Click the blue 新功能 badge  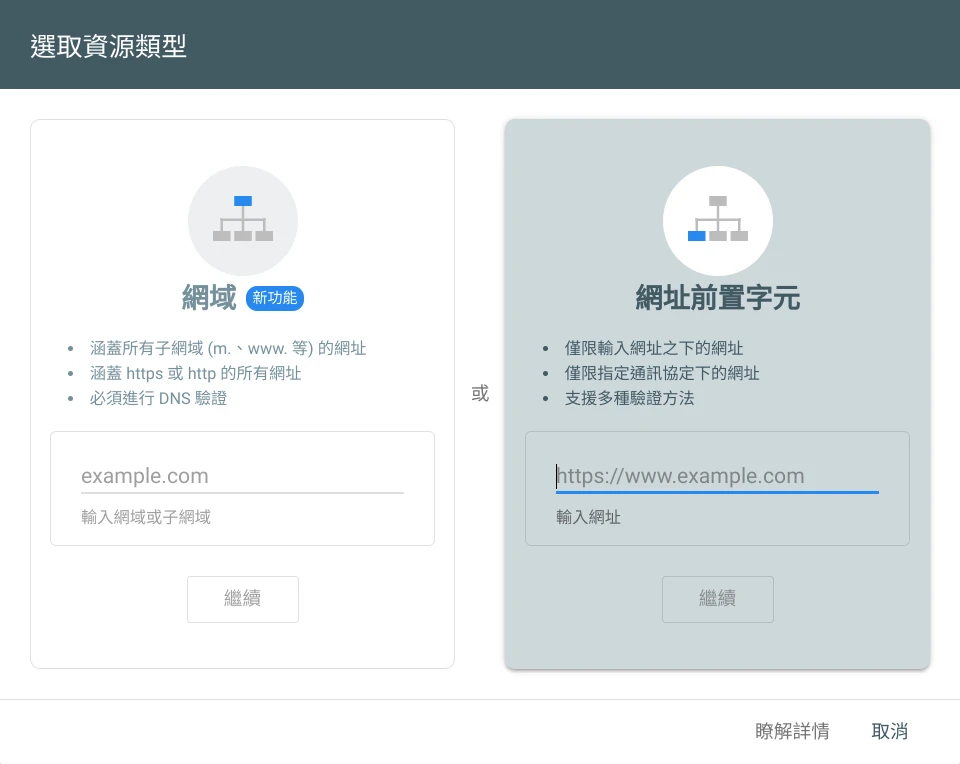[x=274, y=298]
